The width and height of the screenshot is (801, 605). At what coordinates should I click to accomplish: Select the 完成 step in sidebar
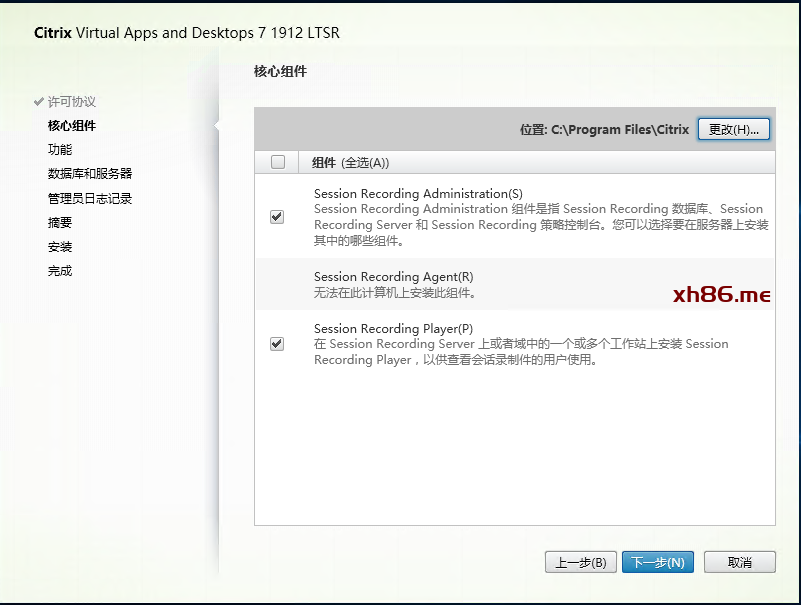pos(60,271)
